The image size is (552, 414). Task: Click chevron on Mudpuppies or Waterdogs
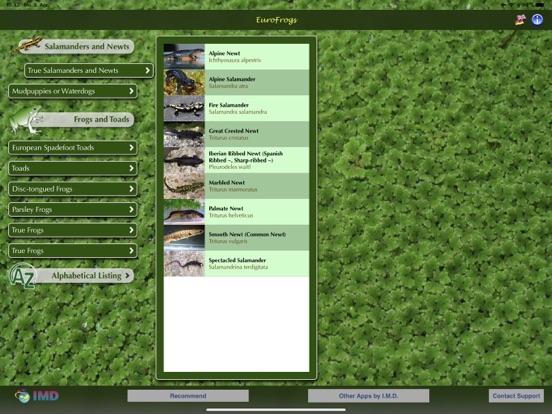(x=131, y=91)
